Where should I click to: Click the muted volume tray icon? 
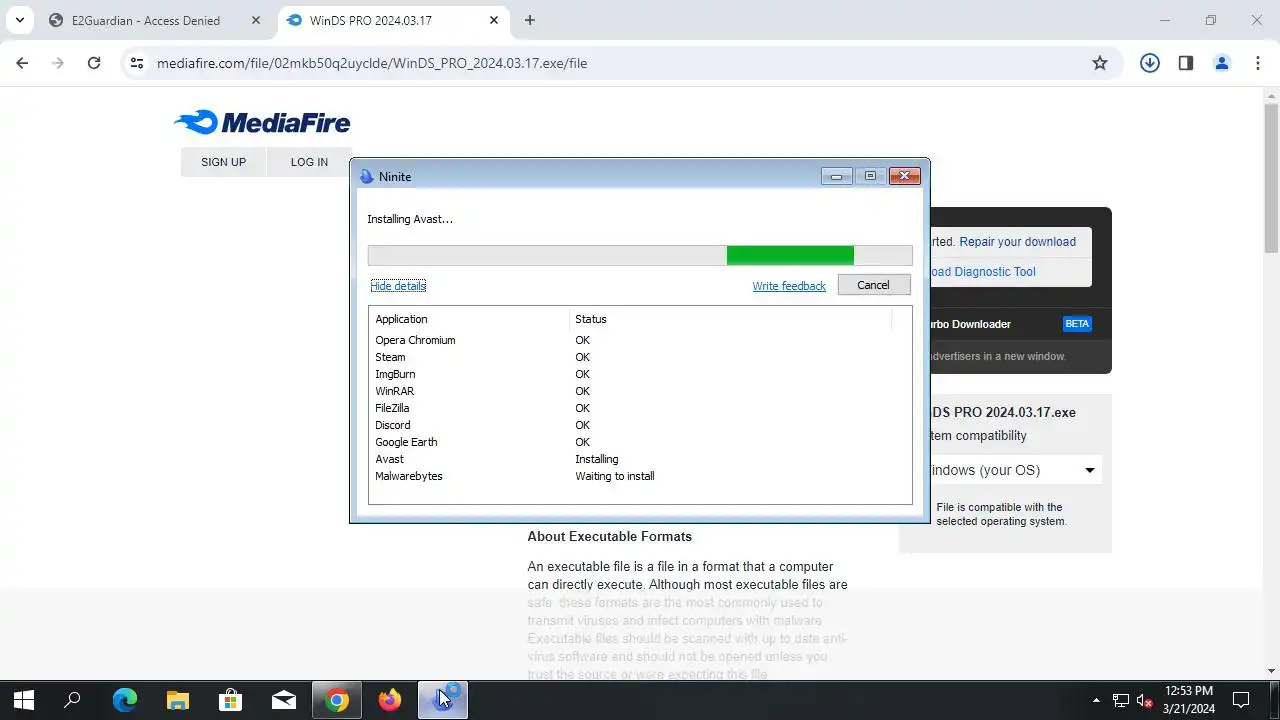coord(1146,700)
